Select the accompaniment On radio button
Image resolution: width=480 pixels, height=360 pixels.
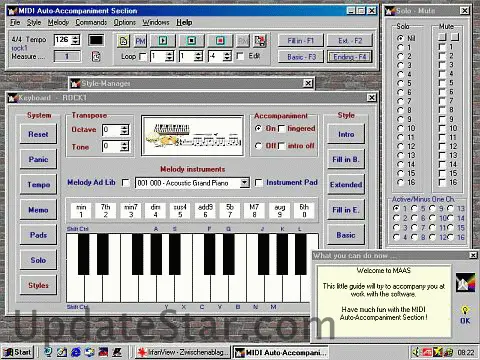click(x=258, y=128)
